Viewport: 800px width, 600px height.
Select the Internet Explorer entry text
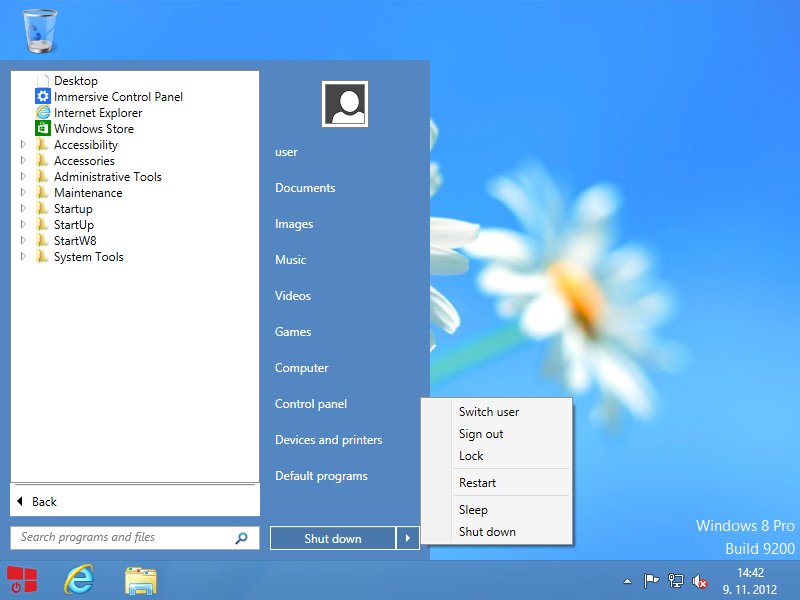[98, 113]
